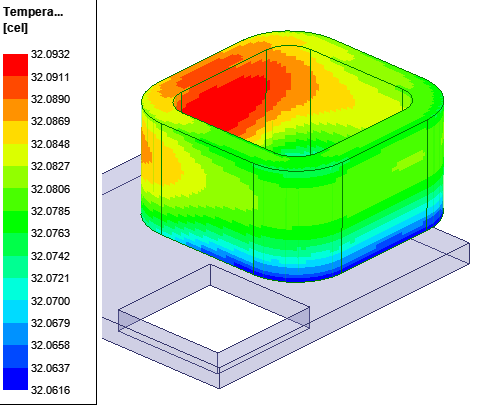Click the 32.0742 legend value
The image size is (478, 405).
pyautogui.click(x=50, y=256)
